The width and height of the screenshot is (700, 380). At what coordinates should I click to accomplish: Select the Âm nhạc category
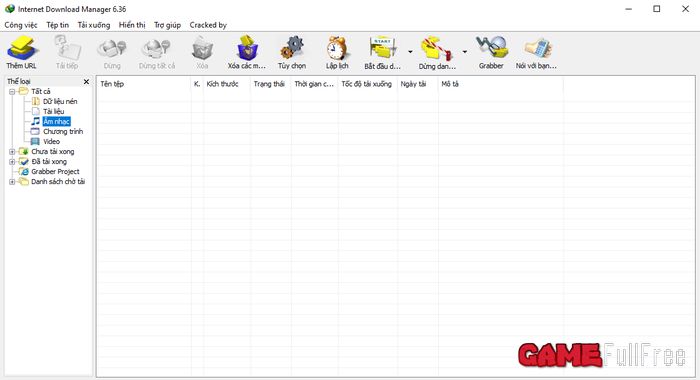[x=56, y=121]
